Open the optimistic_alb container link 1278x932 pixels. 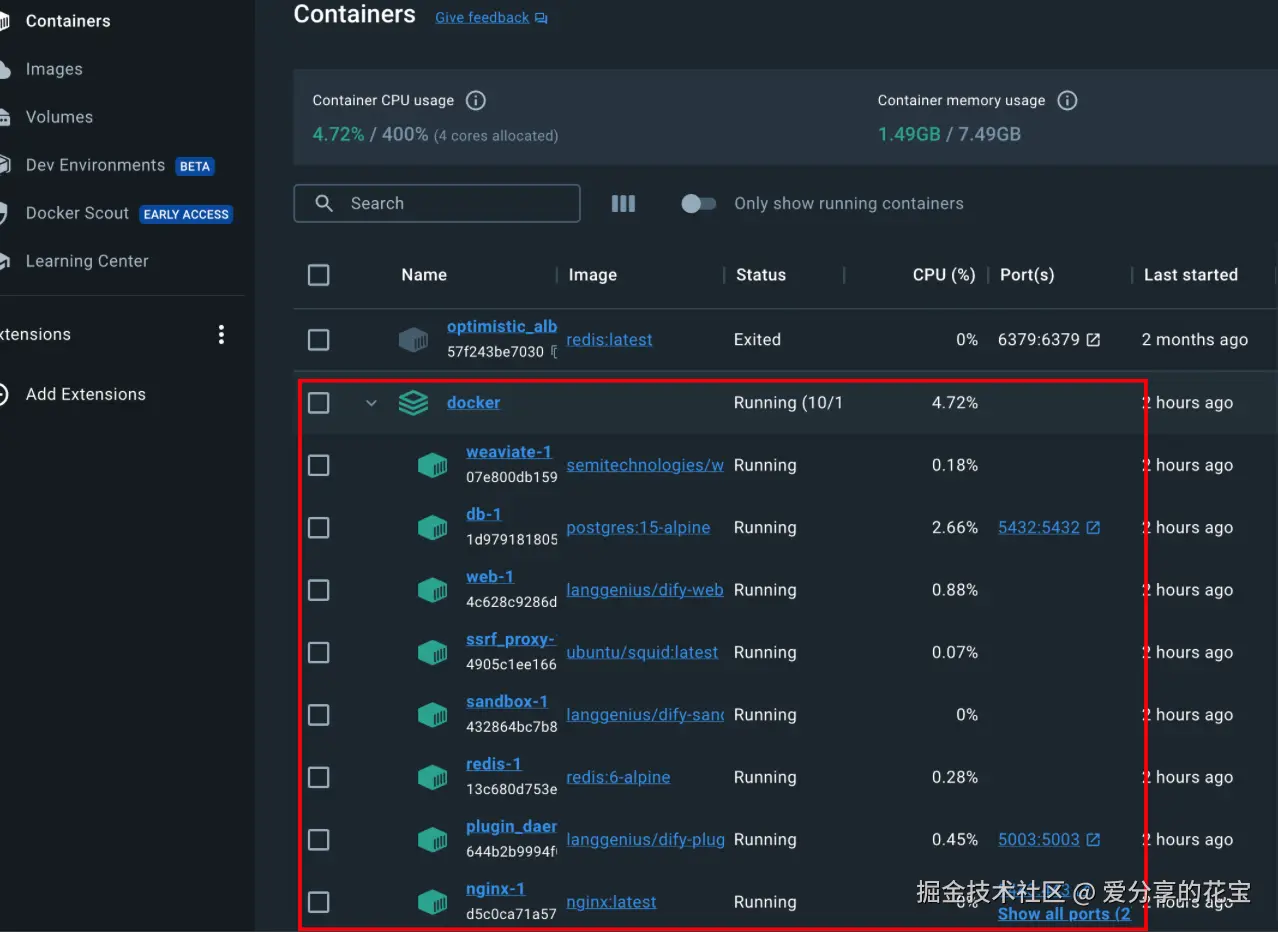pos(502,327)
